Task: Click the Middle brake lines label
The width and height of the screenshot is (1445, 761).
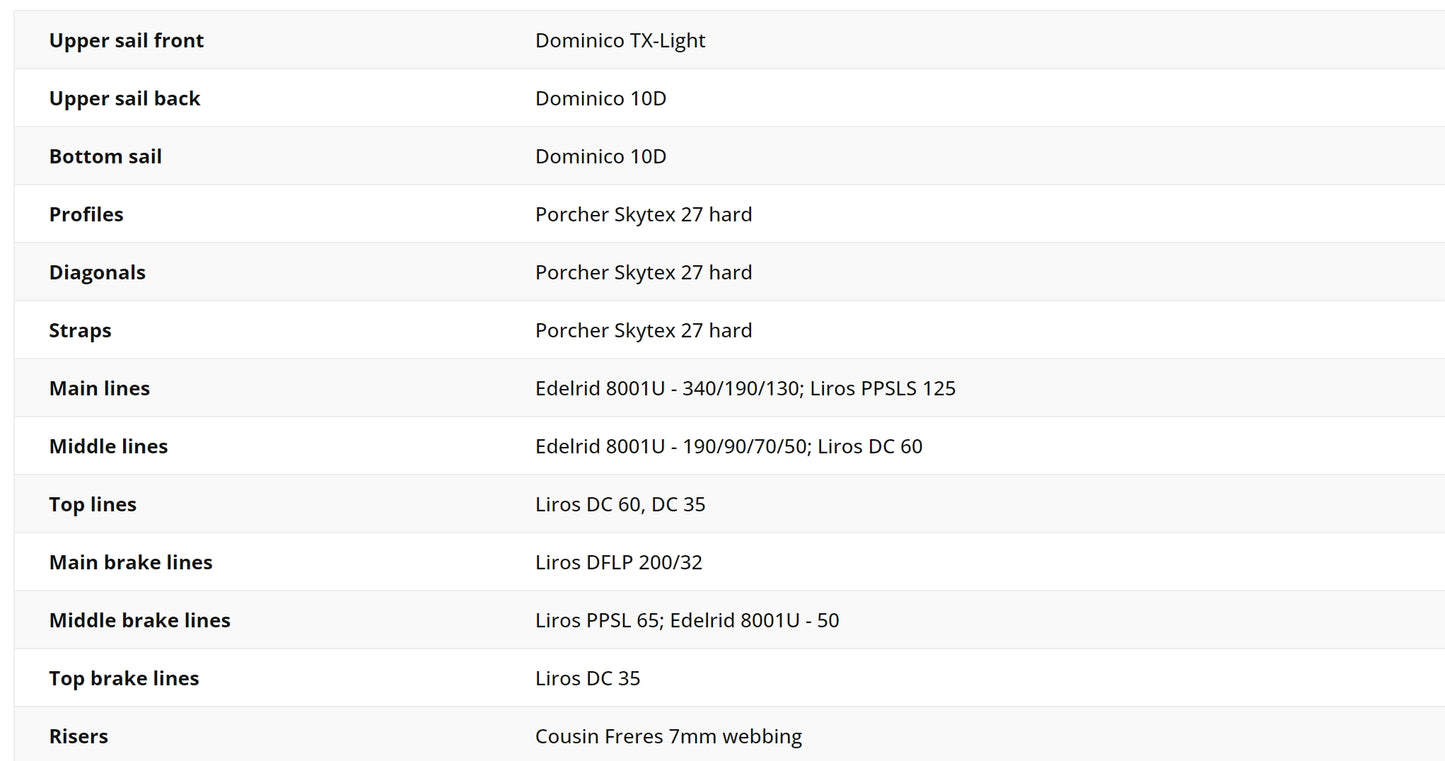Action: coord(139,620)
